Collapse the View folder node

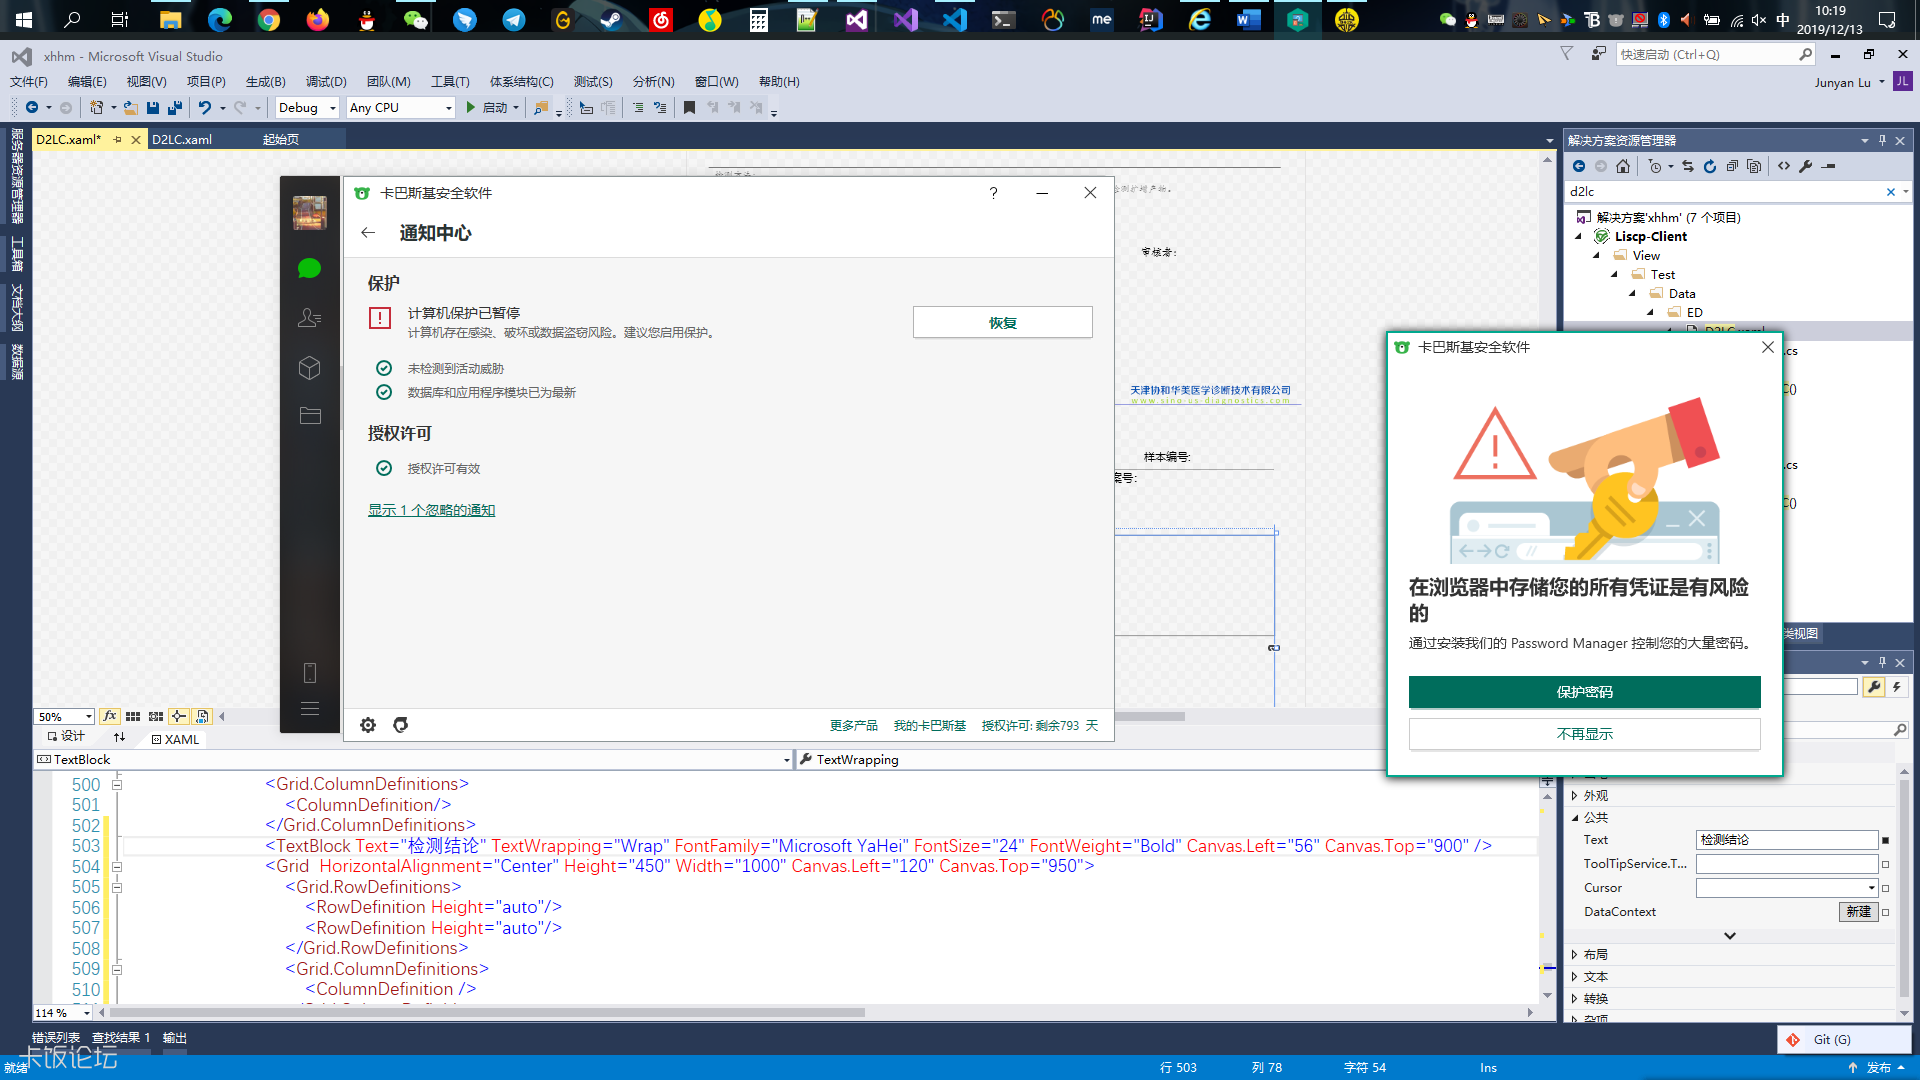[1597, 256]
